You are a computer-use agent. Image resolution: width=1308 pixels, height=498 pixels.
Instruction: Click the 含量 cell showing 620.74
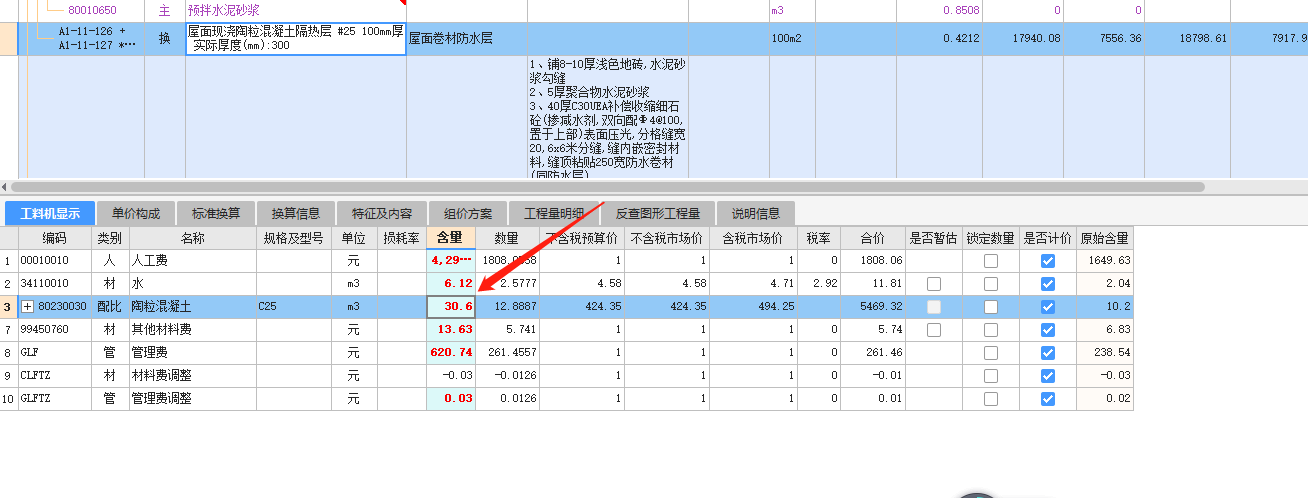click(x=451, y=352)
